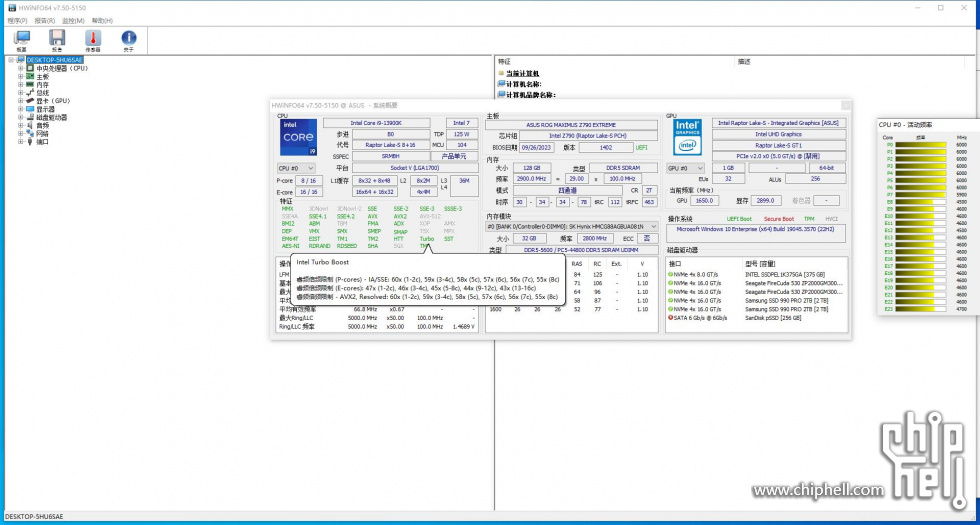Click the AVX2 feature flag
980x525 pixels.
click(x=400, y=216)
